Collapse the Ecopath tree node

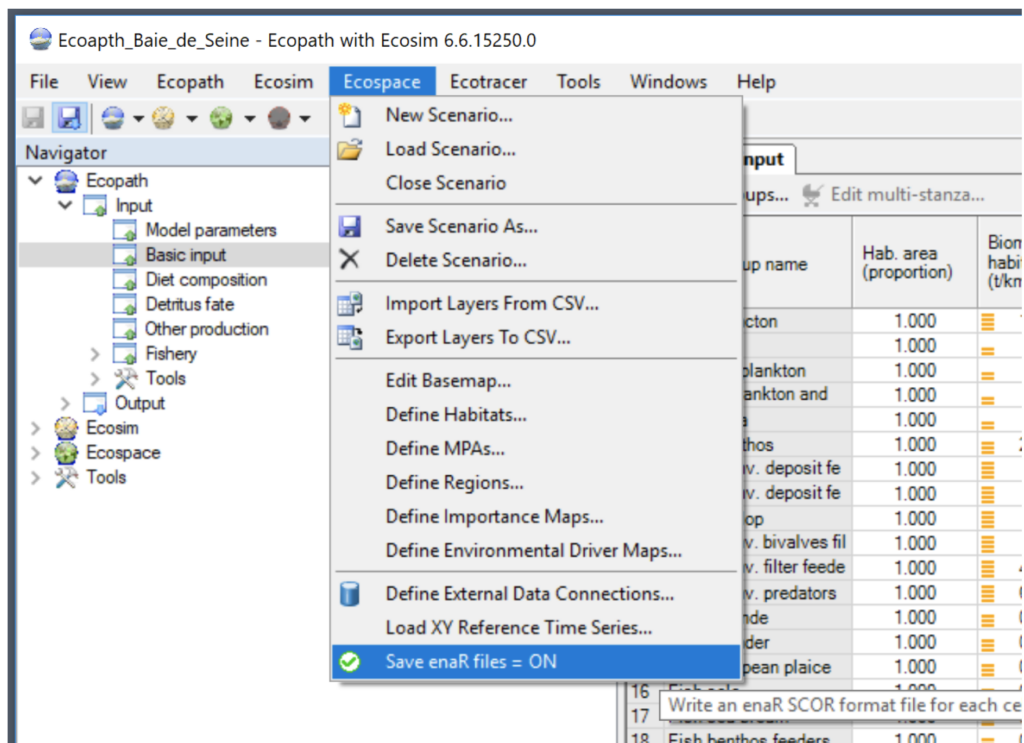click(36, 181)
